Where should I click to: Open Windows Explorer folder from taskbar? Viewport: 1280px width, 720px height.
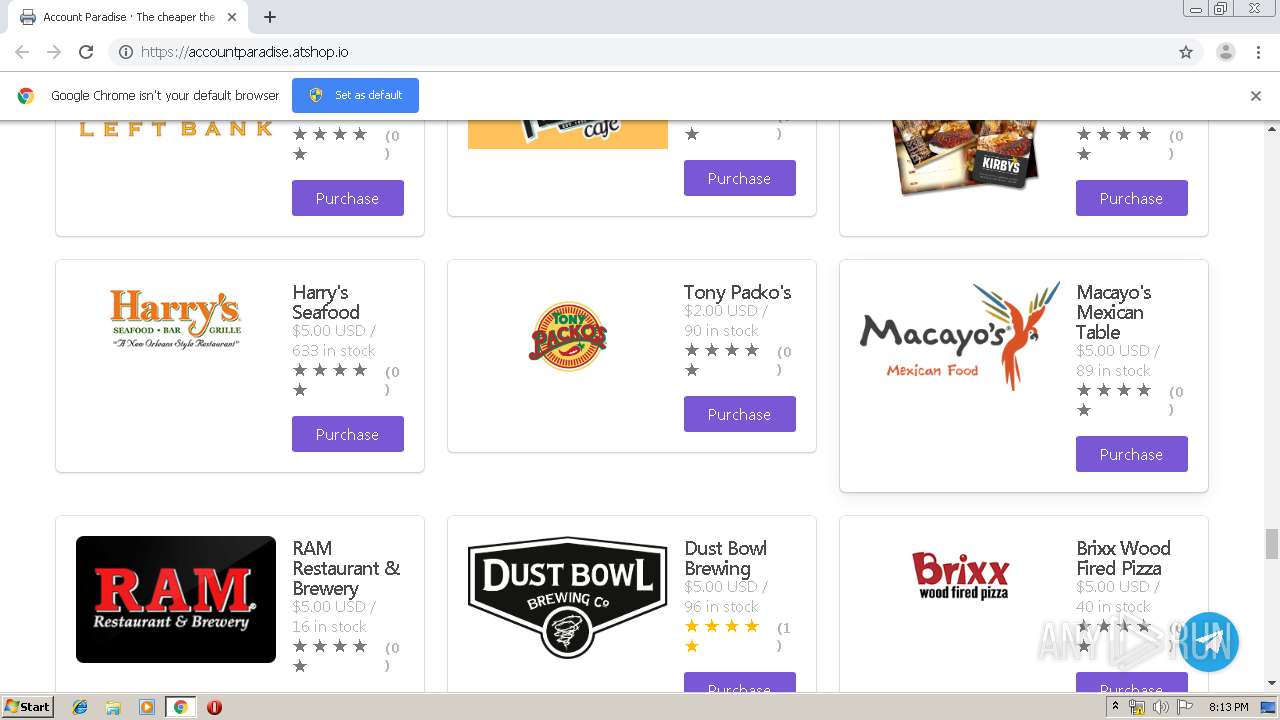pyautogui.click(x=113, y=707)
